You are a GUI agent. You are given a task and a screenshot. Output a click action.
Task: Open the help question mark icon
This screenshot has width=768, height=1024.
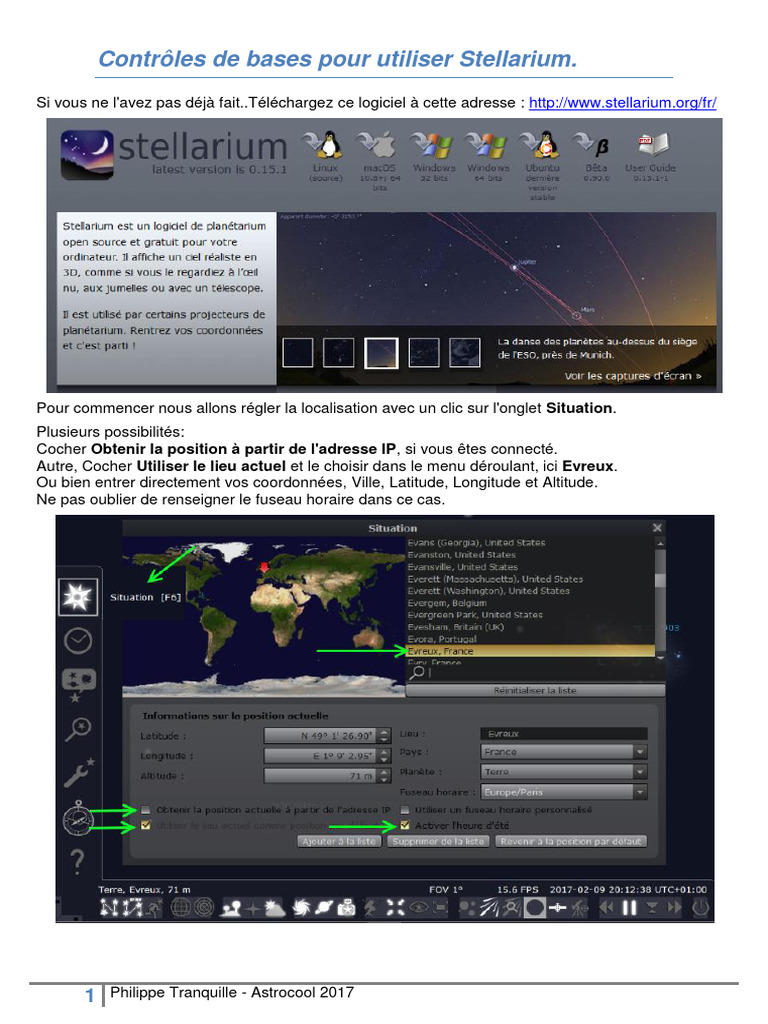(x=77, y=861)
